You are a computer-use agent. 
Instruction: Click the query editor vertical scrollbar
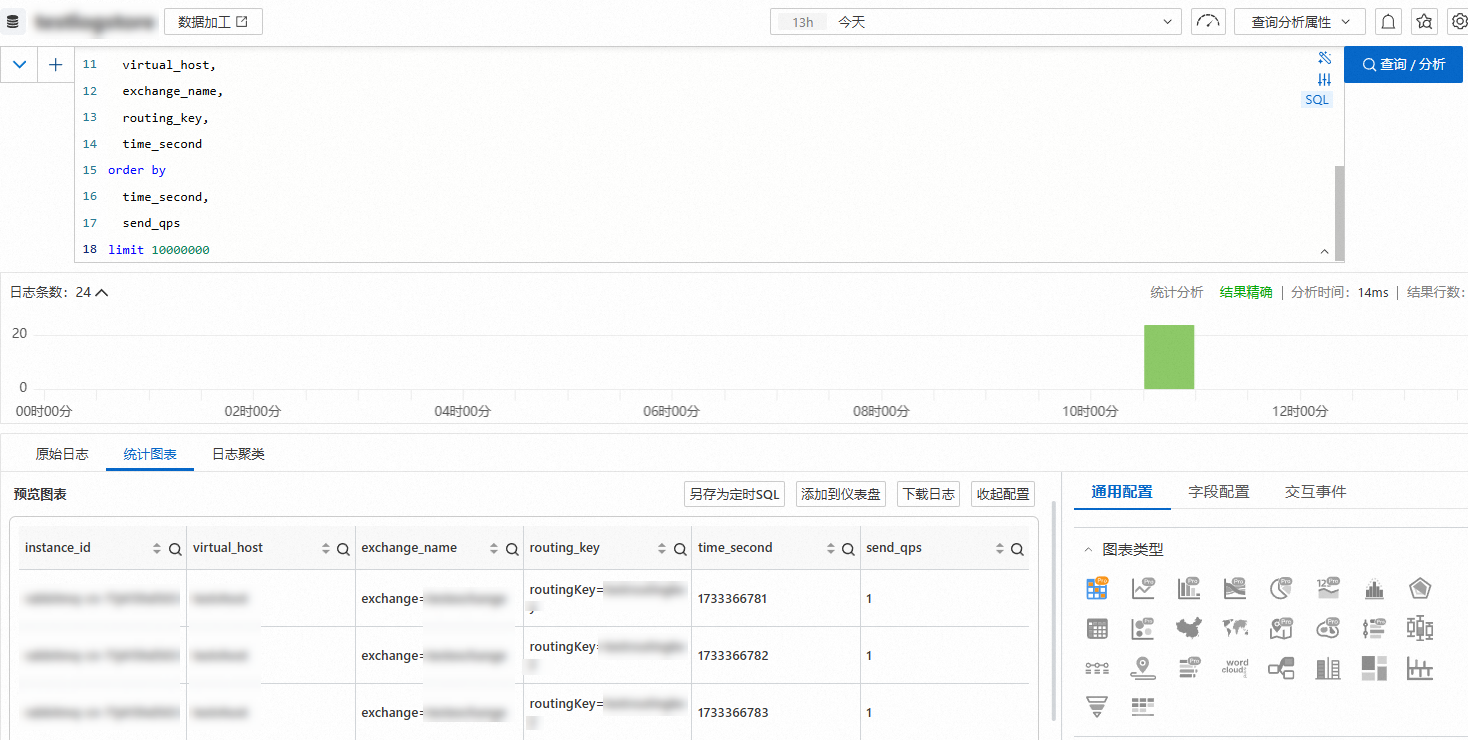point(1340,212)
